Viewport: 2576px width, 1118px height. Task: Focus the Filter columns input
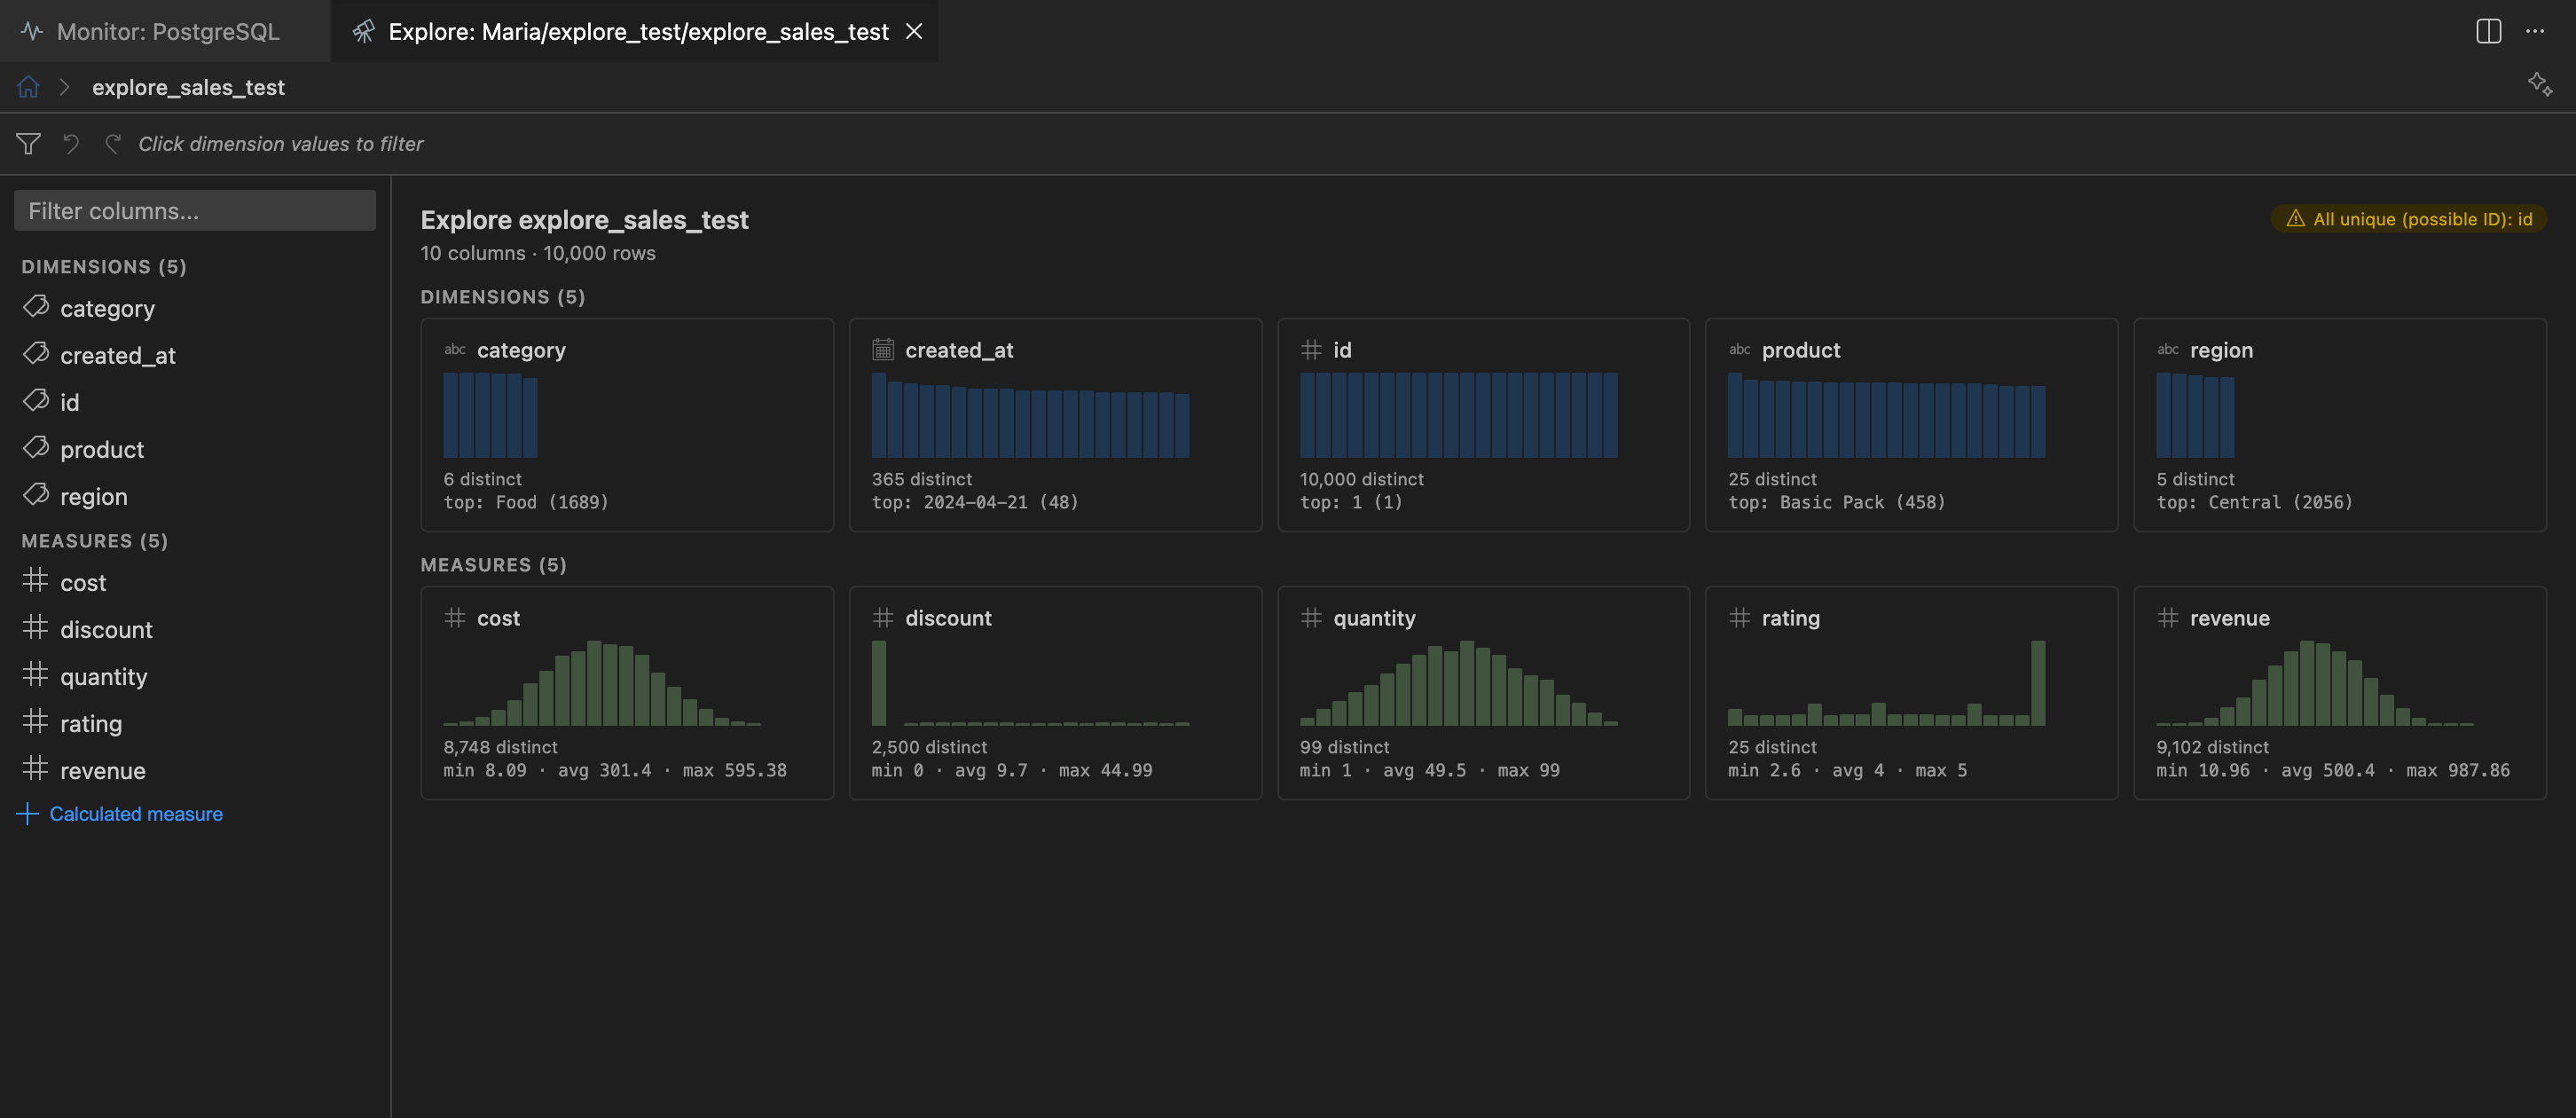[195, 210]
